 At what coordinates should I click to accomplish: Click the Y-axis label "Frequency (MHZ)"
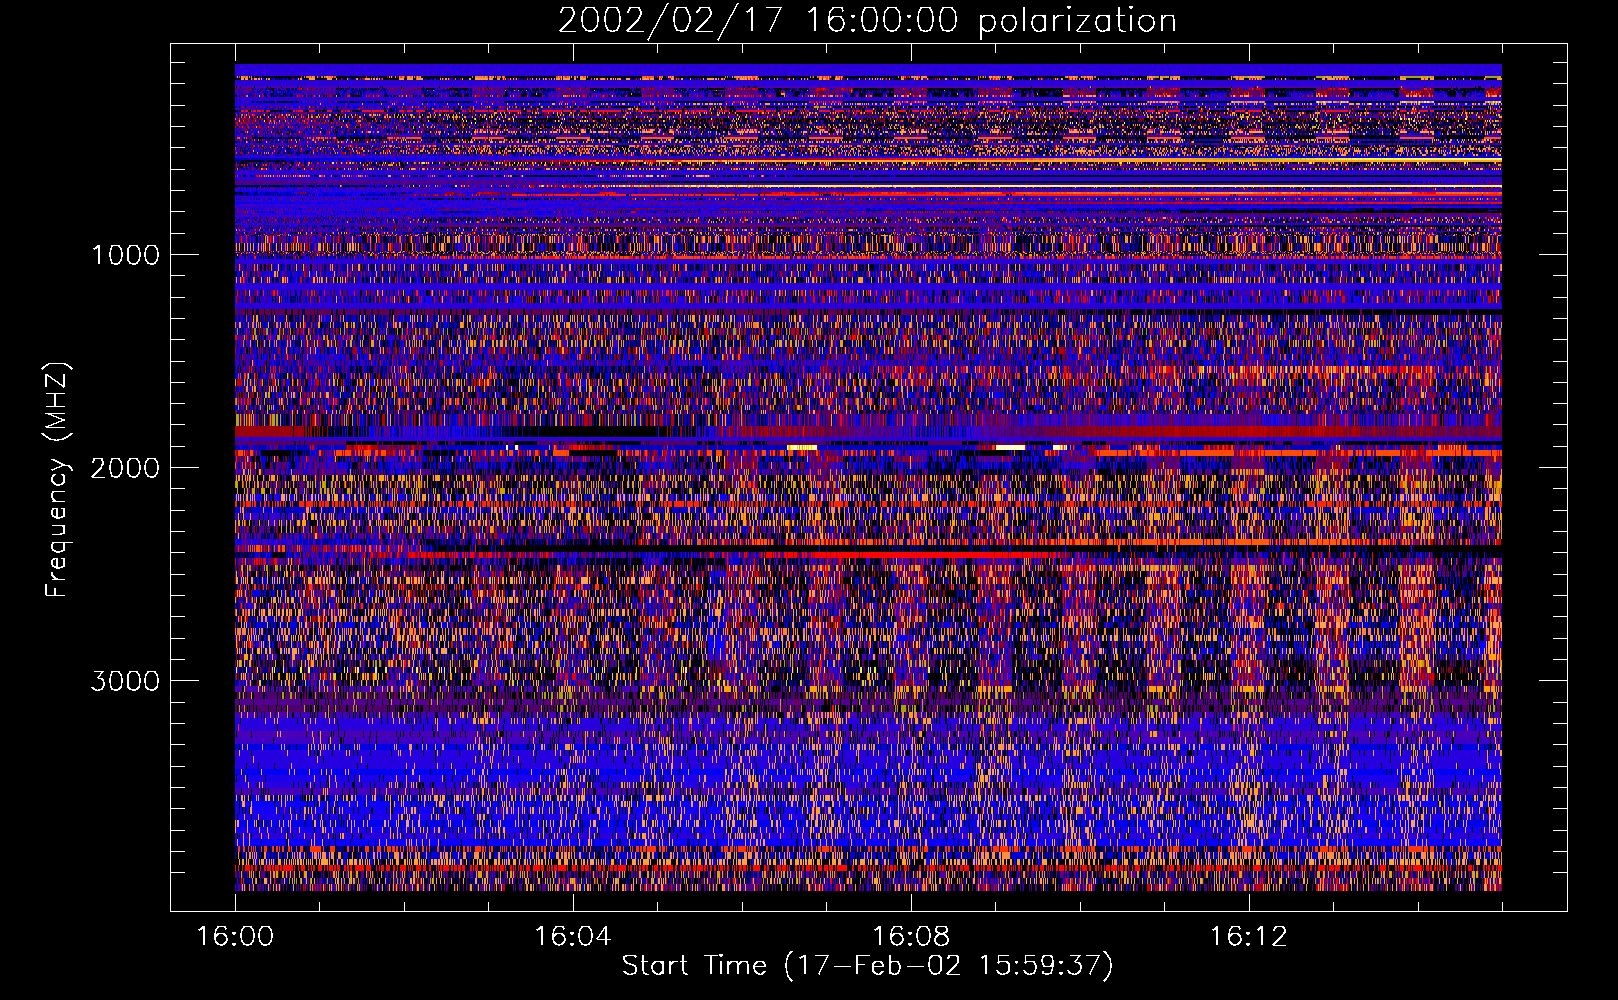57,480
